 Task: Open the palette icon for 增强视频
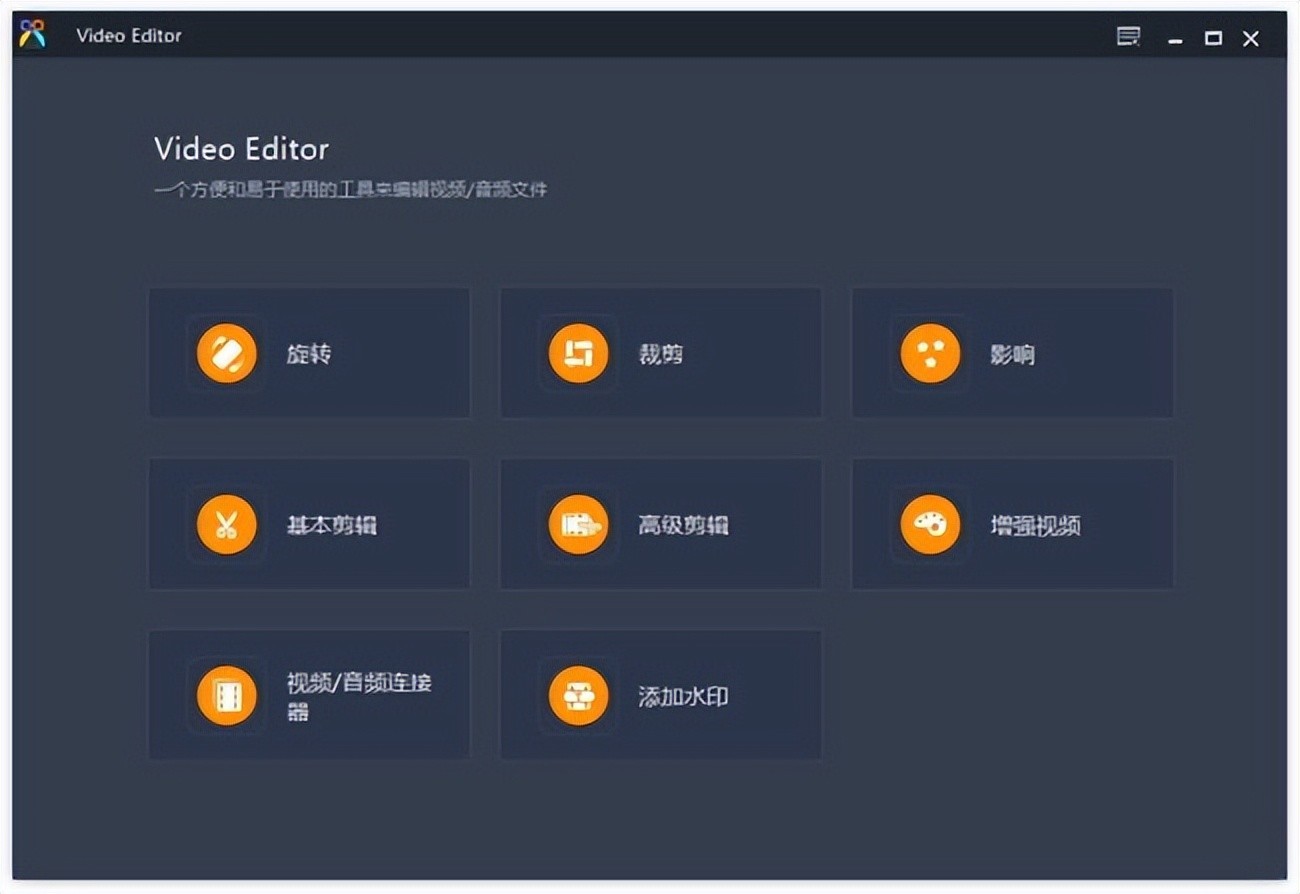coord(930,524)
